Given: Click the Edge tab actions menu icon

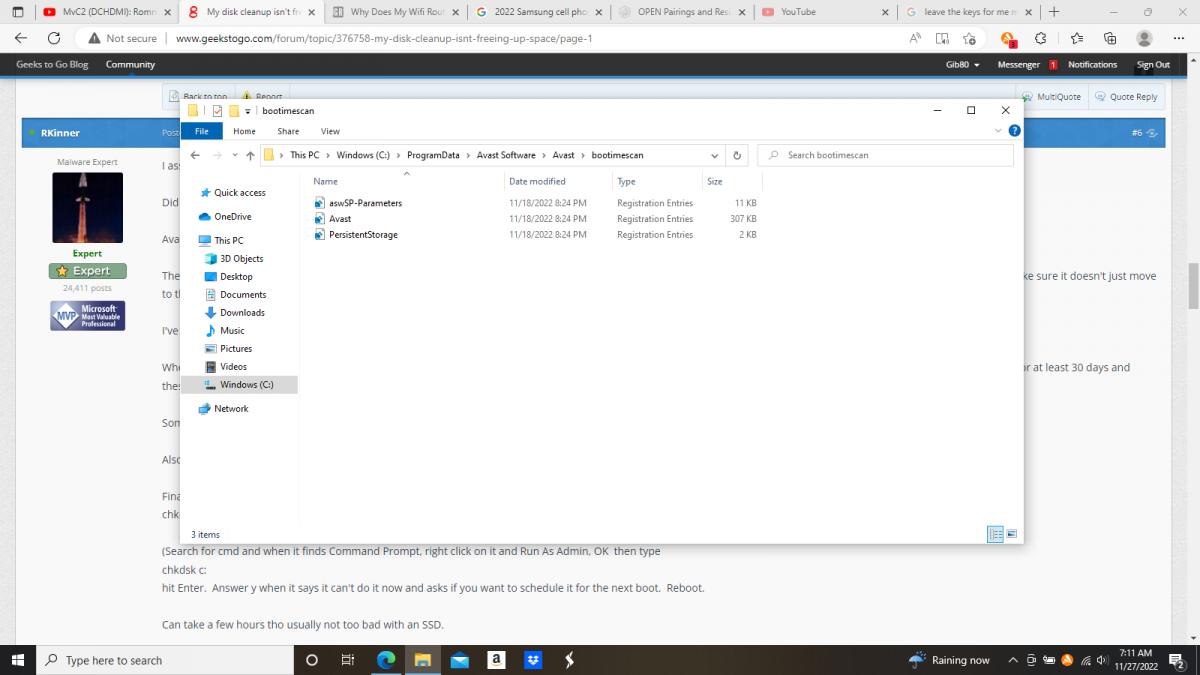Looking at the screenshot, I should 17,12.
